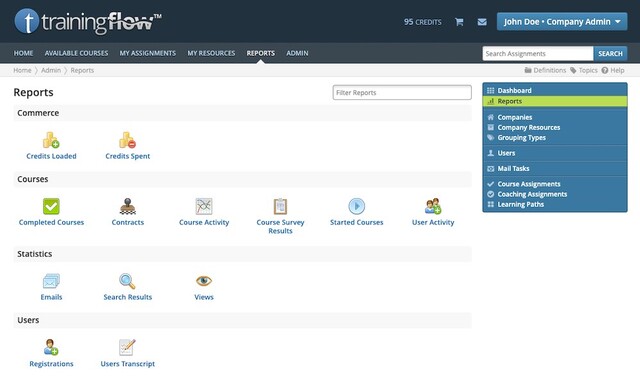
Task: Select the highlighted Reports sidebar item
Action: [x=555, y=101]
